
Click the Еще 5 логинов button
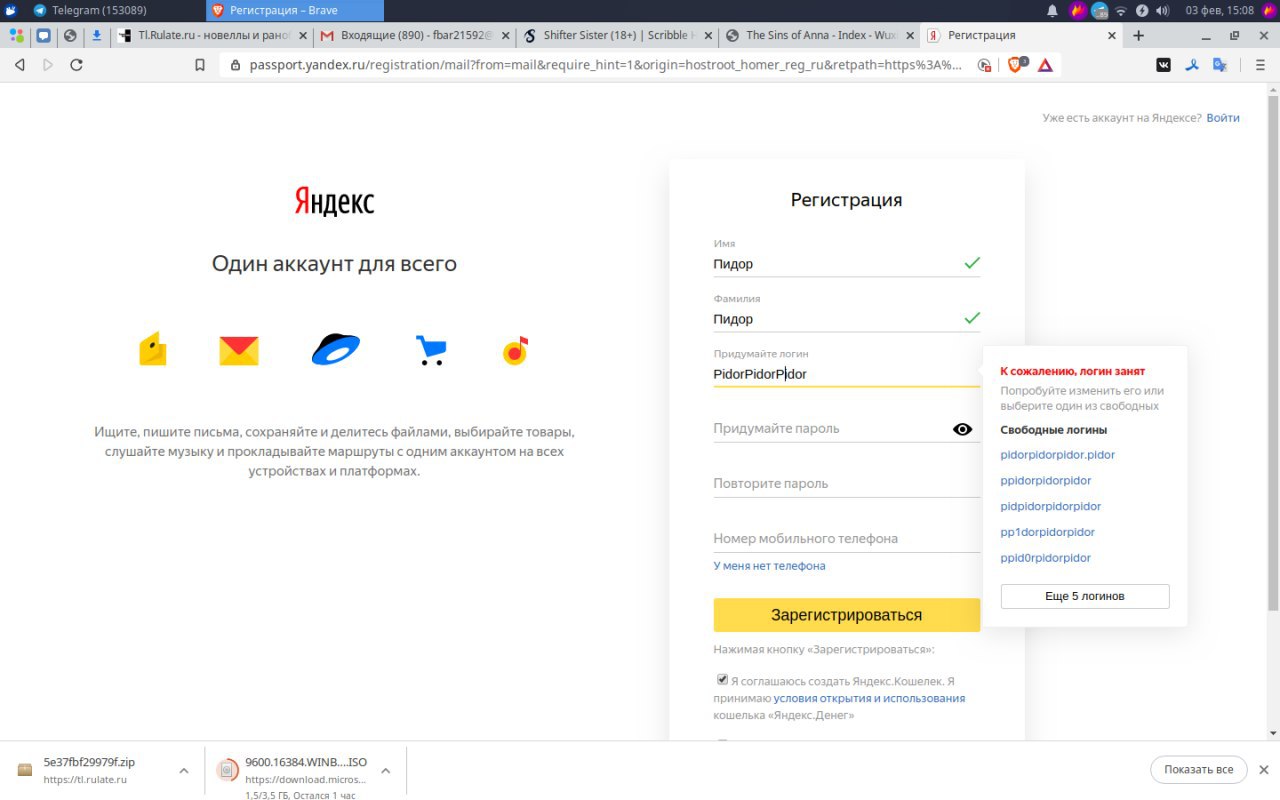1085,596
